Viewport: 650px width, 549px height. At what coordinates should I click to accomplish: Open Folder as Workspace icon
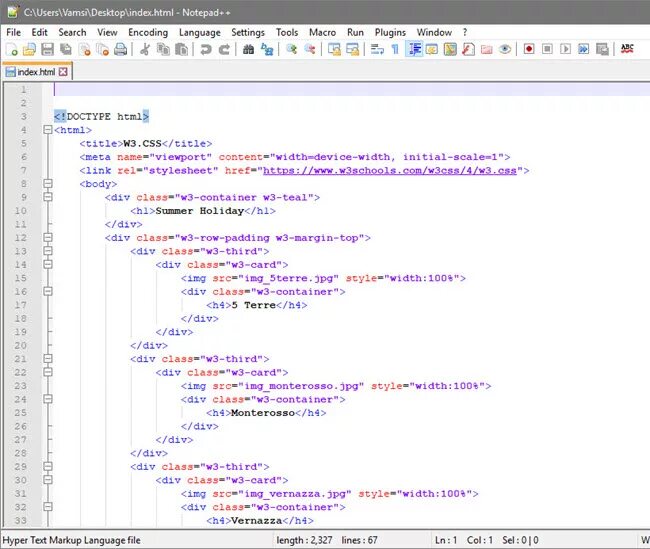coord(486,49)
